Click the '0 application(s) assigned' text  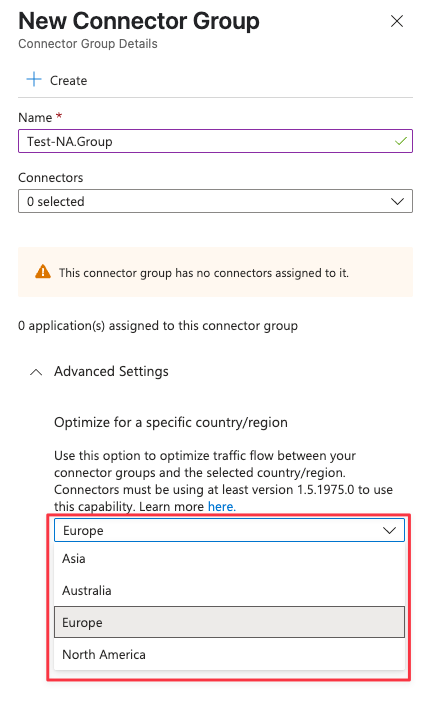158,326
